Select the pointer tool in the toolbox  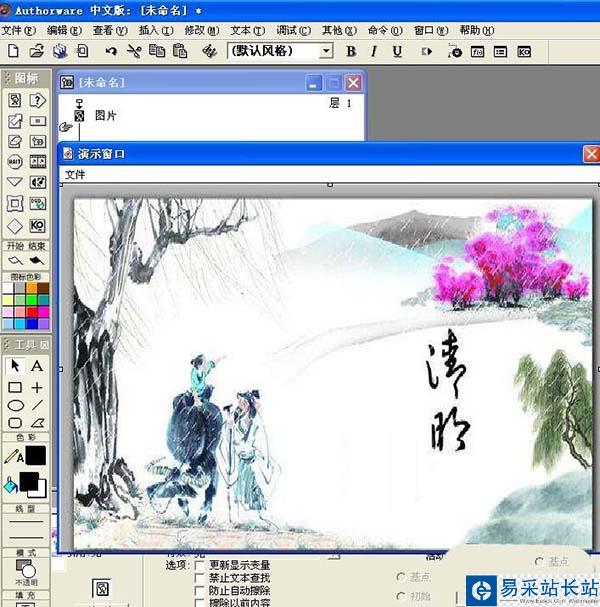[15, 365]
